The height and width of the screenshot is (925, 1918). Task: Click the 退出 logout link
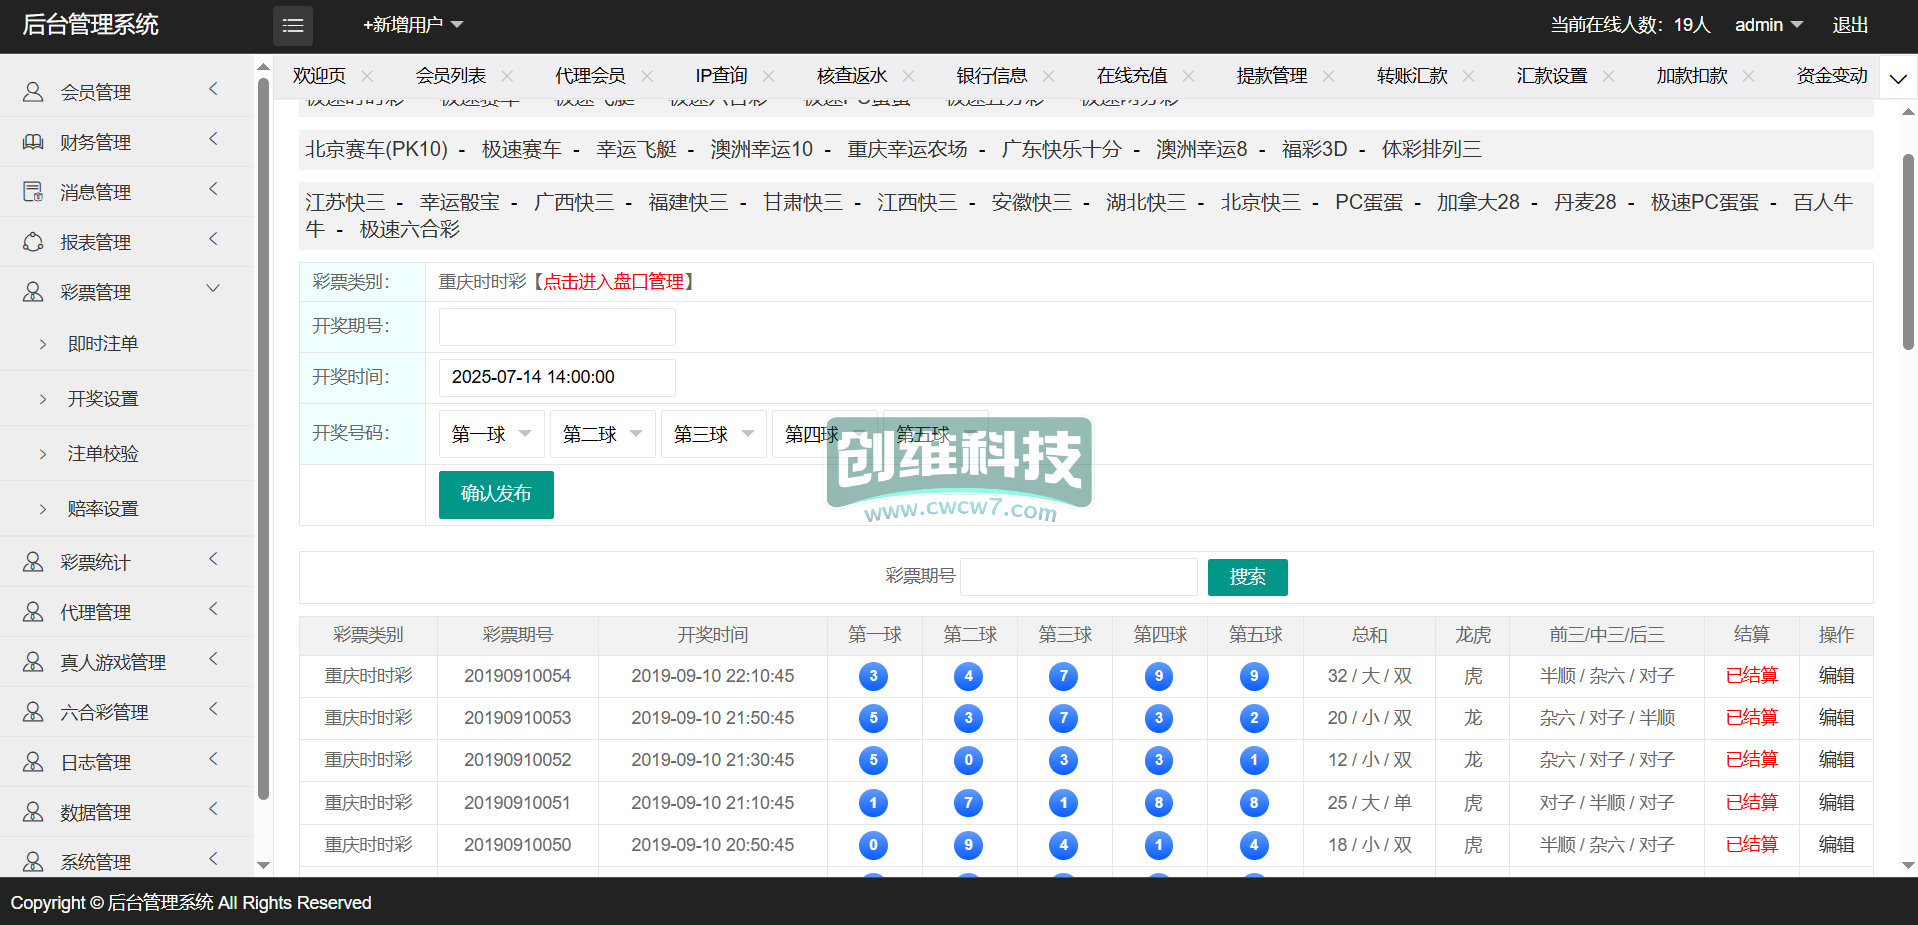(1850, 25)
